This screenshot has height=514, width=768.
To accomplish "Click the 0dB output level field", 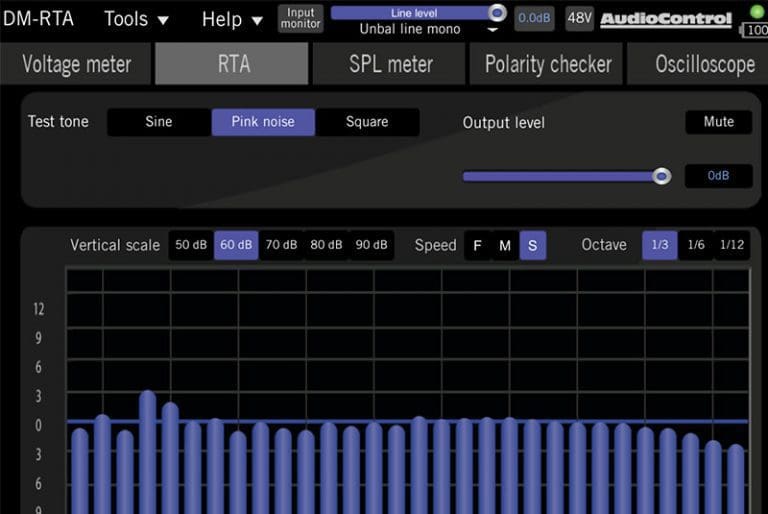I will pyautogui.click(x=718, y=176).
